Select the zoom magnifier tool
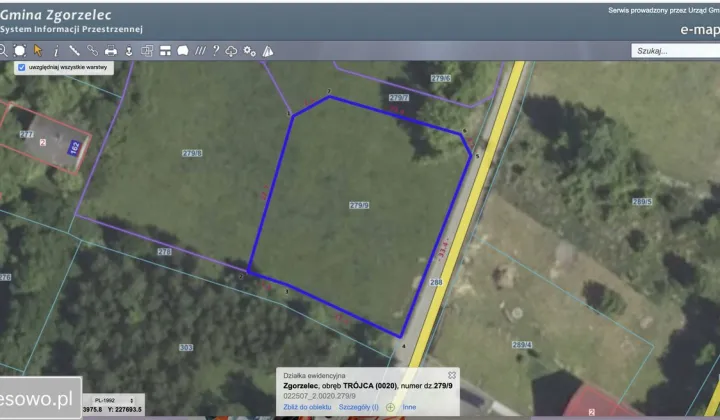This screenshot has width=720, height=420. (2, 50)
